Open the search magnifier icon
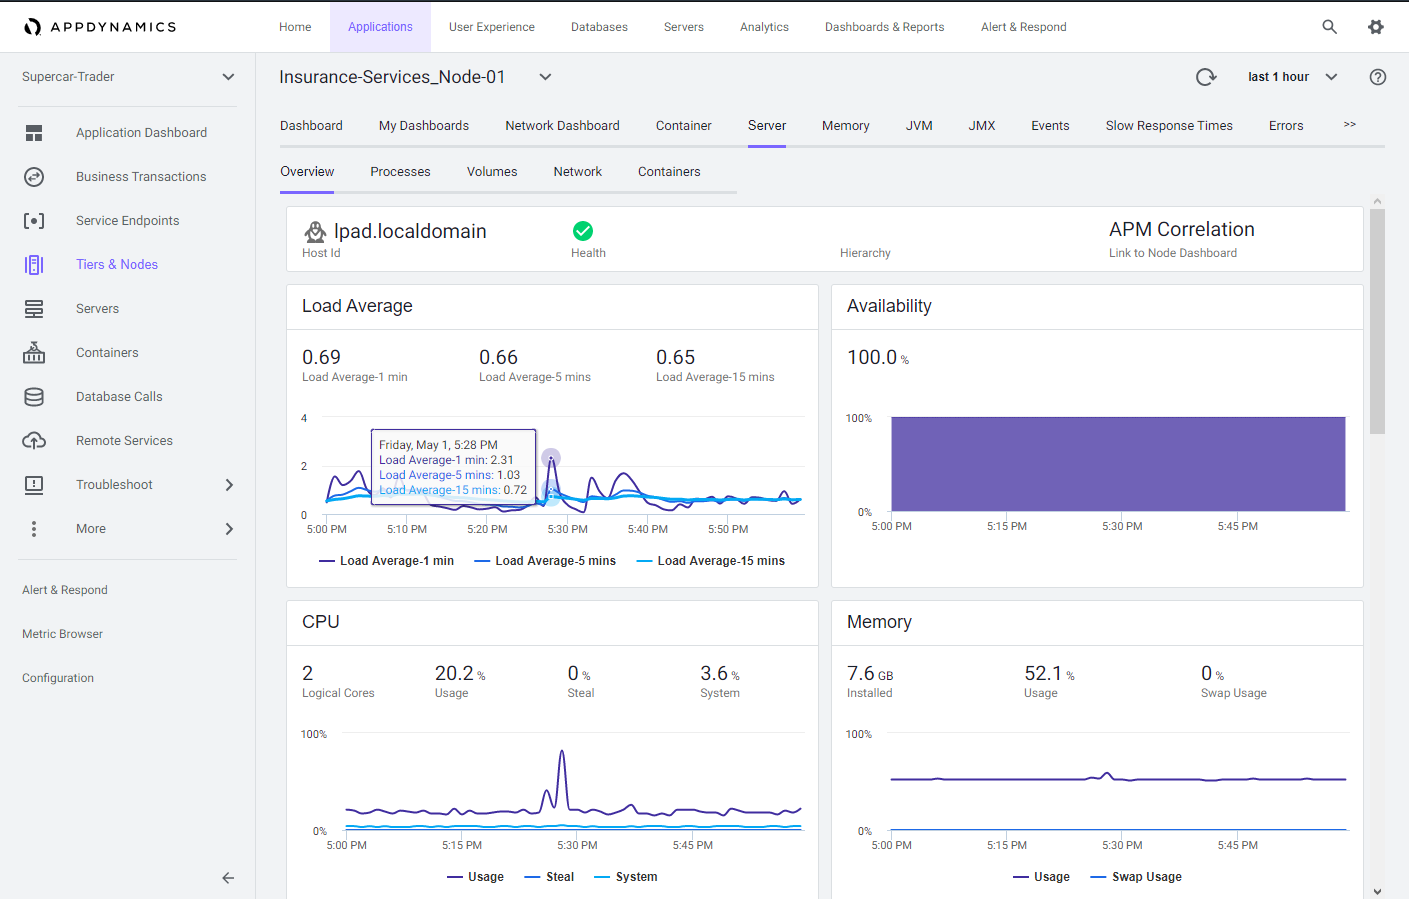This screenshot has width=1409, height=899. coord(1329,27)
